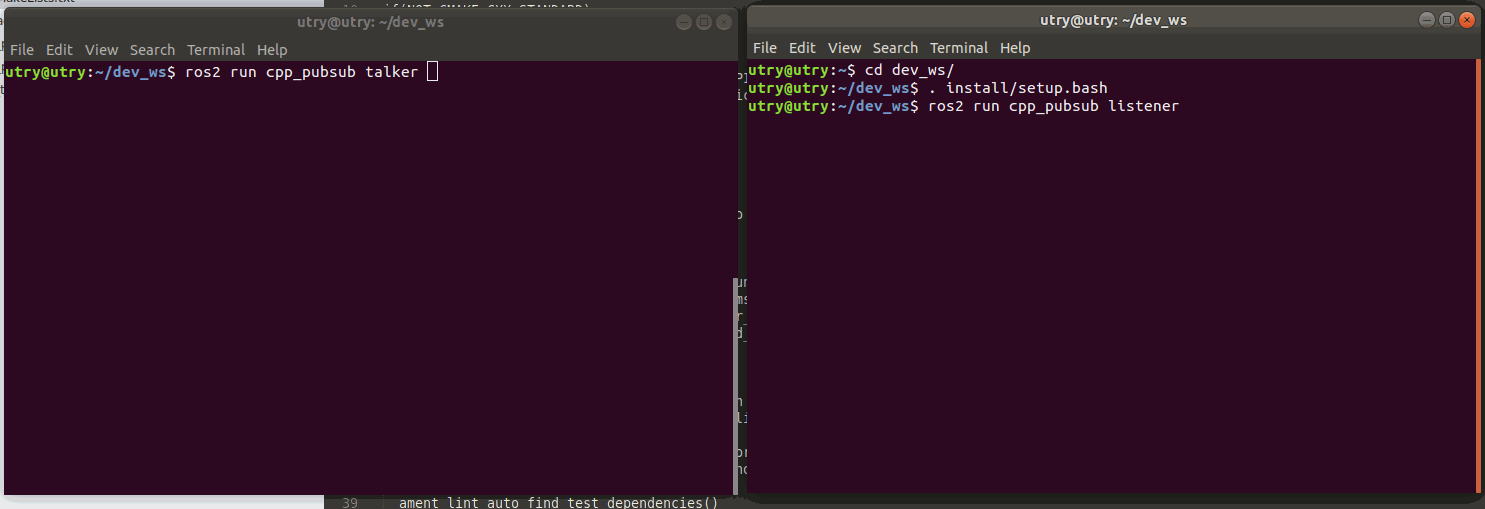Click the left terminal title bar text
The image size is (1485, 509).
point(371,22)
